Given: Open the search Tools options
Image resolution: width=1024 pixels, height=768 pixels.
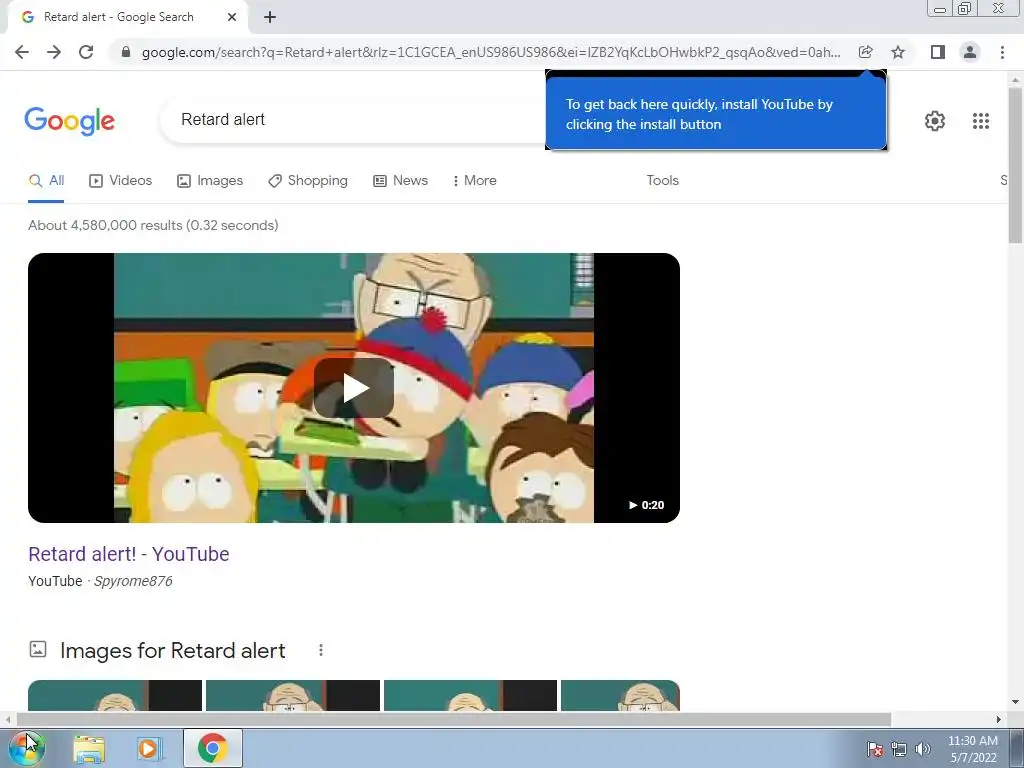Looking at the screenshot, I should (662, 181).
